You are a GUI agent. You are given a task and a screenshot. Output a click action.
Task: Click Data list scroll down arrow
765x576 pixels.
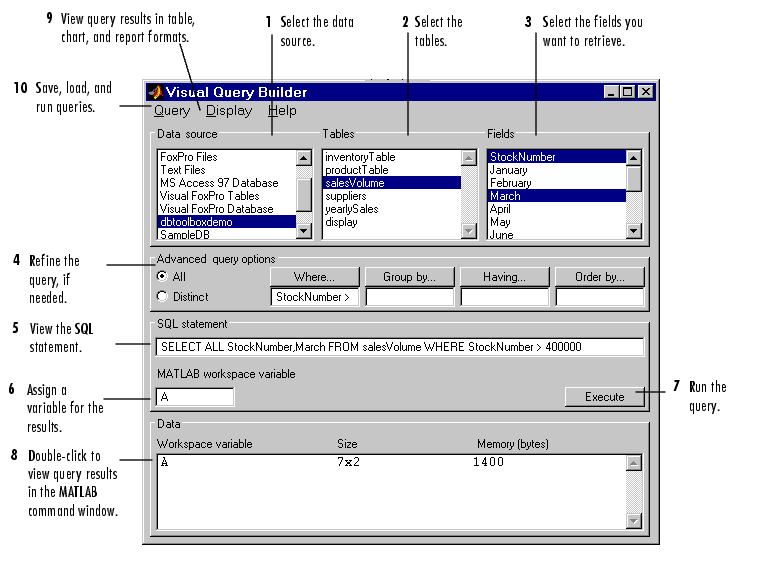(633, 521)
